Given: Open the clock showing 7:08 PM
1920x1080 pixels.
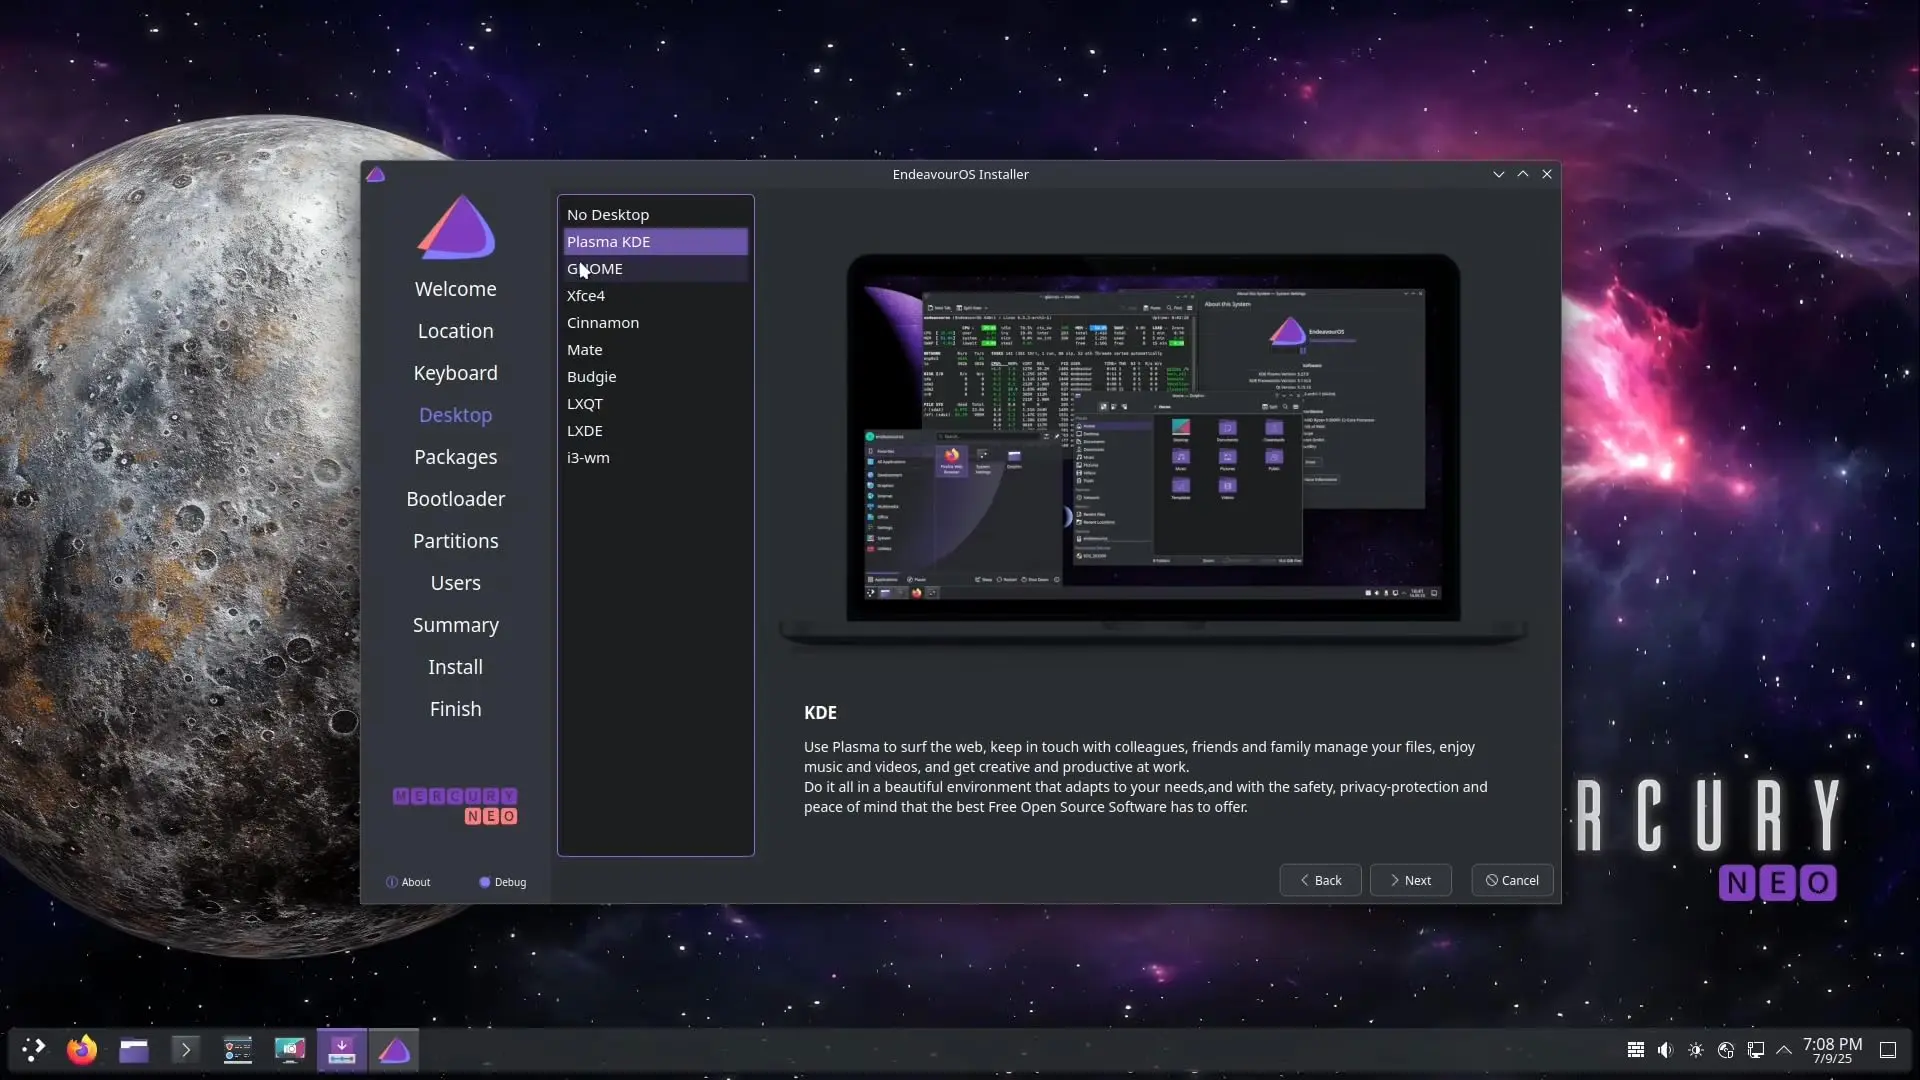Looking at the screenshot, I should point(1832,1050).
